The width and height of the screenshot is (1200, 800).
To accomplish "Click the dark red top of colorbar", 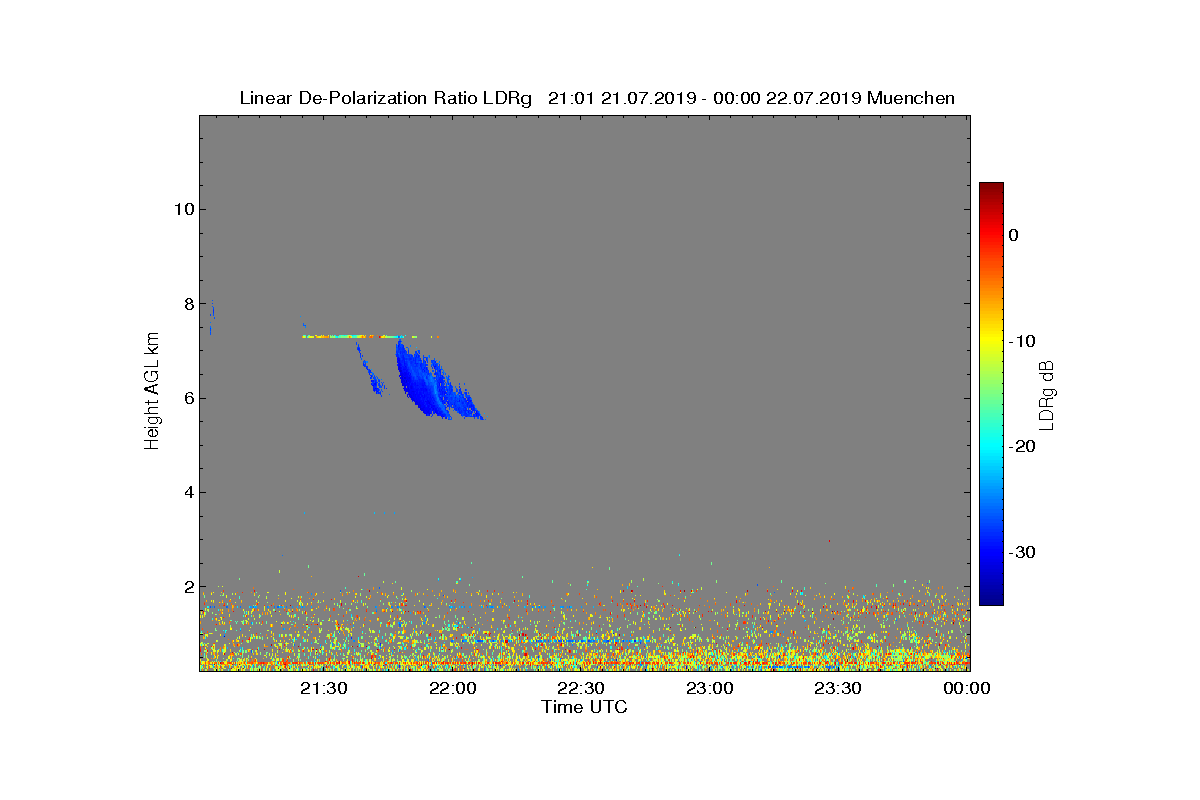I will pyautogui.click(x=991, y=188).
